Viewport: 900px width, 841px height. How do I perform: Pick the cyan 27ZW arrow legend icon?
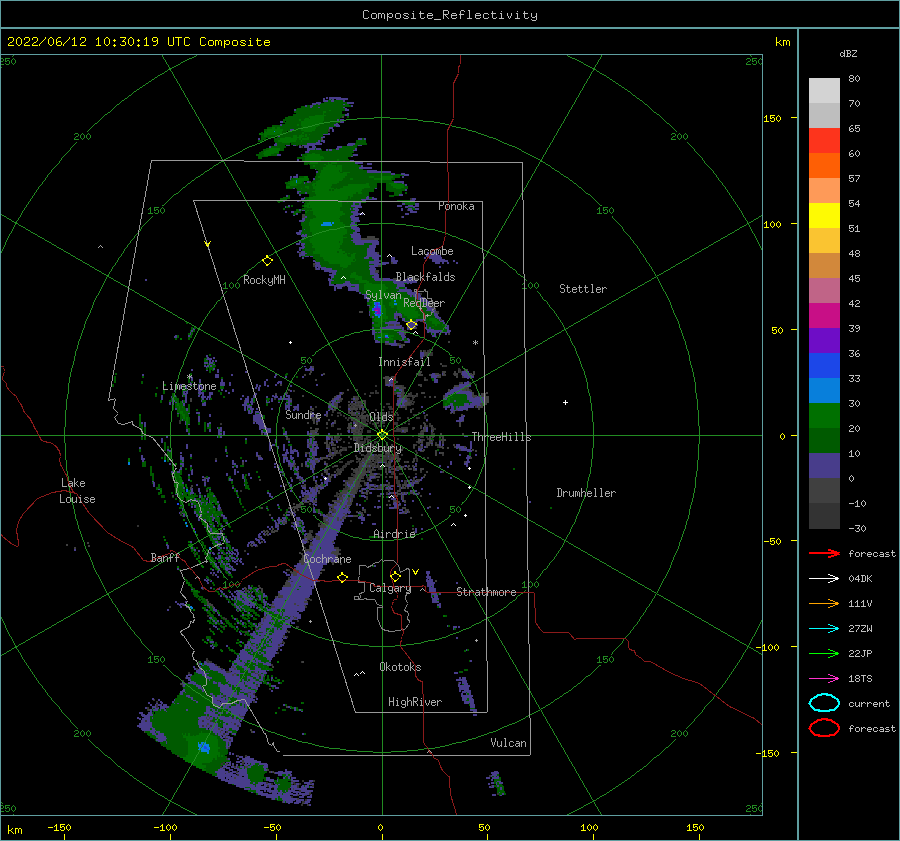click(x=824, y=629)
